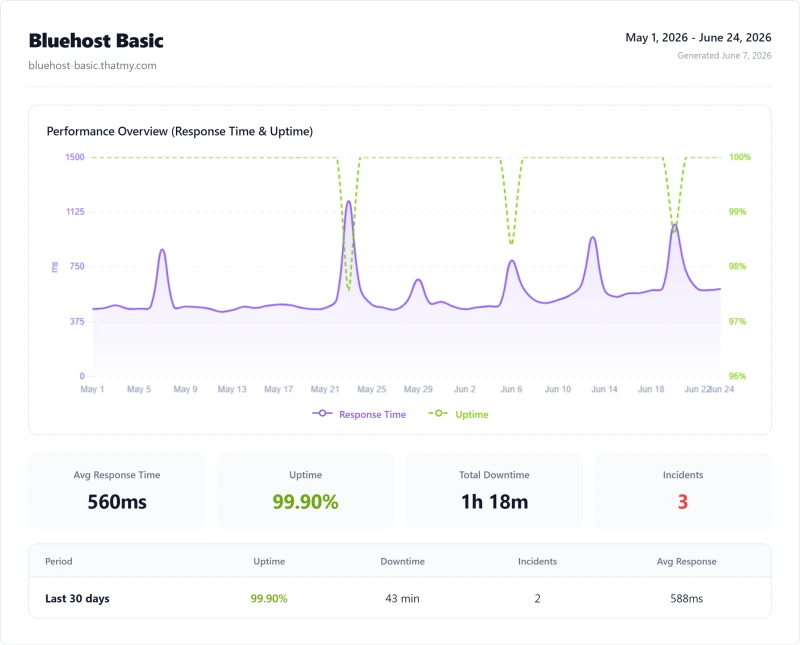Click the 560ms average response value
This screenshot has height=645, width=800.
117,502
